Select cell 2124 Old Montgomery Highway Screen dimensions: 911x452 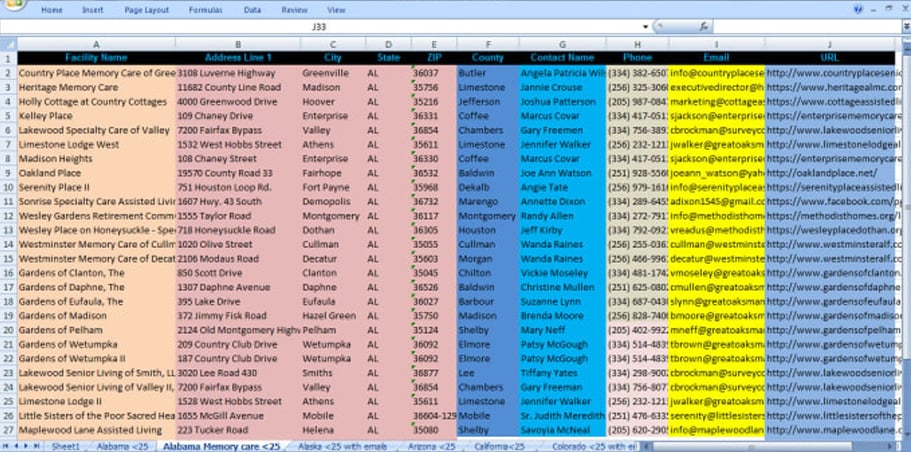point(238,330)
